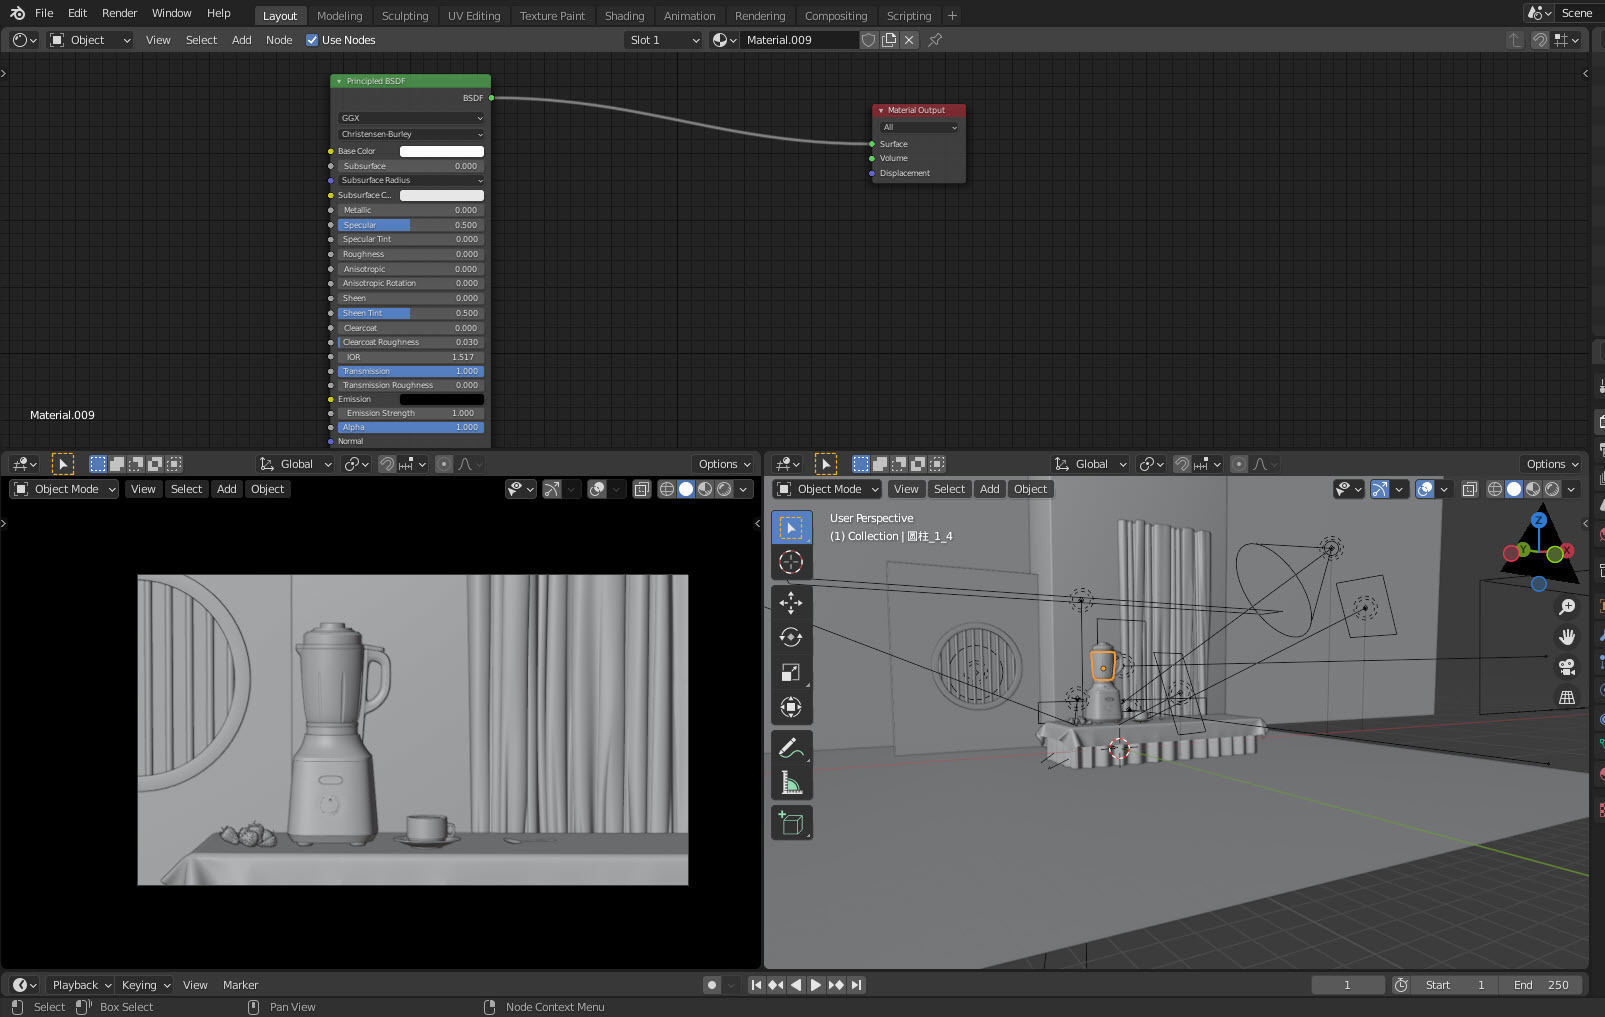Open the Keying dropdown in timeline
Viewport: 1605px width, 1017px height.
146,985
